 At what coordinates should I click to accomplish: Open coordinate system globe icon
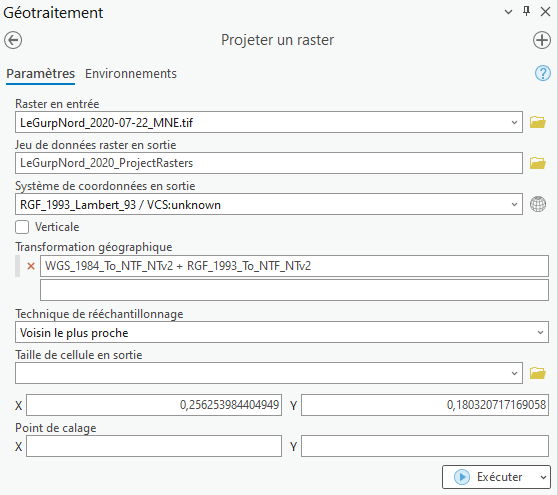tap(538, 204)
